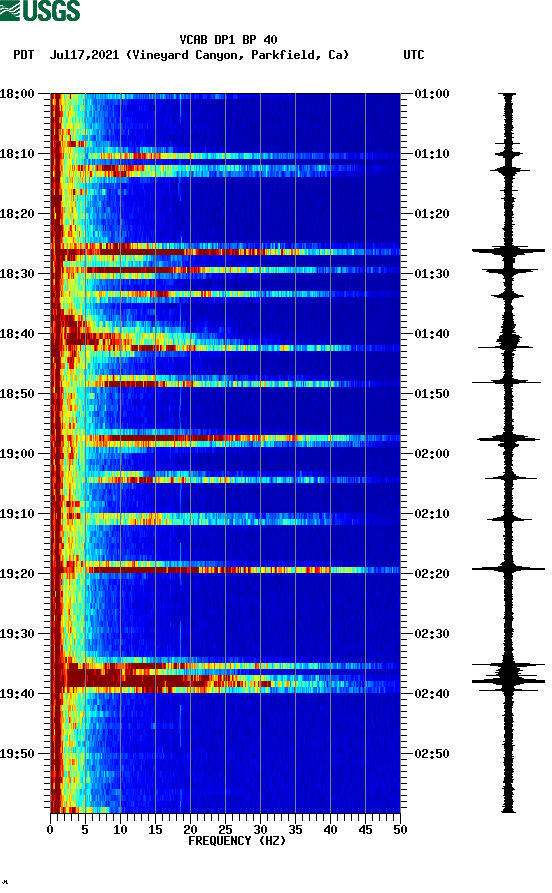Click the 18:20 PDT time label

[17, 214]
